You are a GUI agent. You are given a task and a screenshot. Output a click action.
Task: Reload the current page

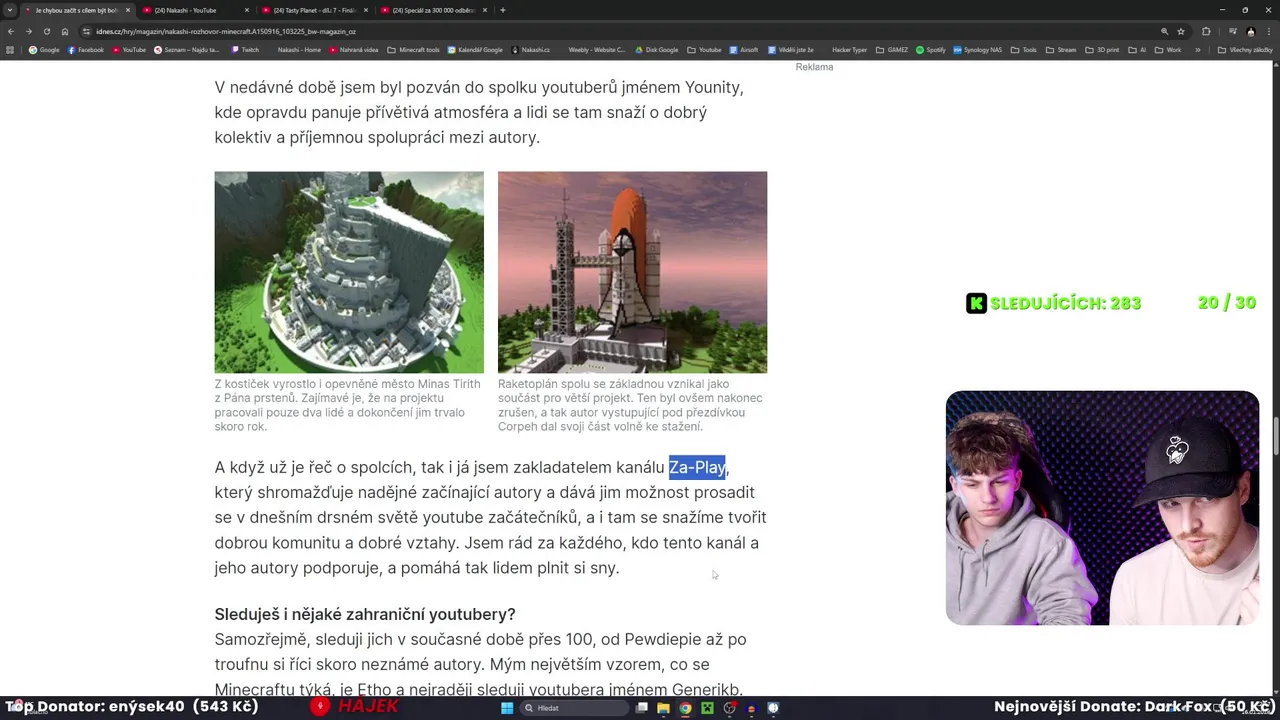click(x=47, y=31)
